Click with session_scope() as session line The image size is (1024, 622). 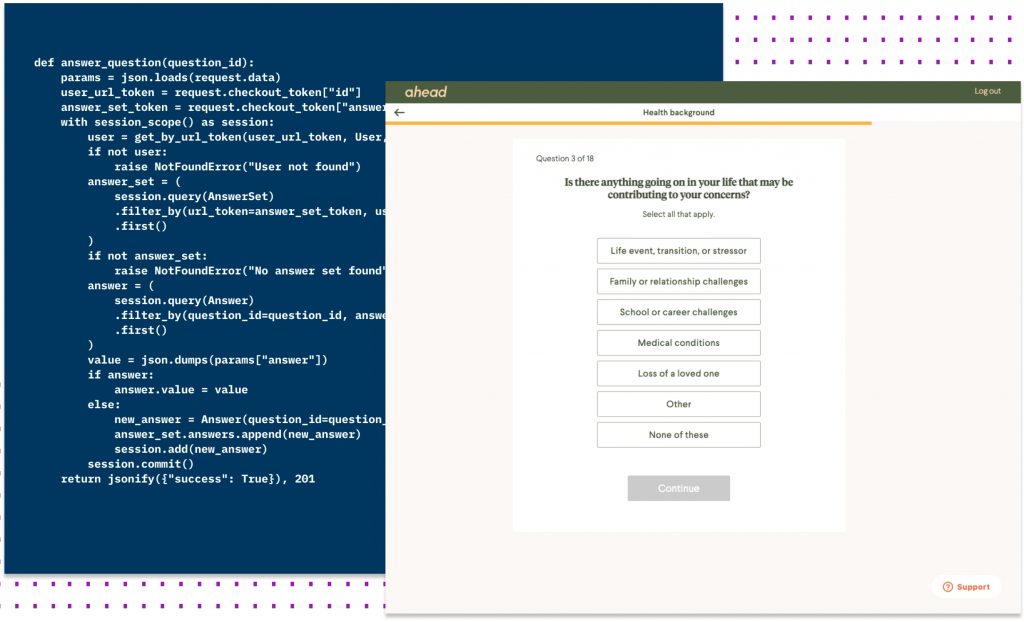pyautogui.click(x=167, y=122)
